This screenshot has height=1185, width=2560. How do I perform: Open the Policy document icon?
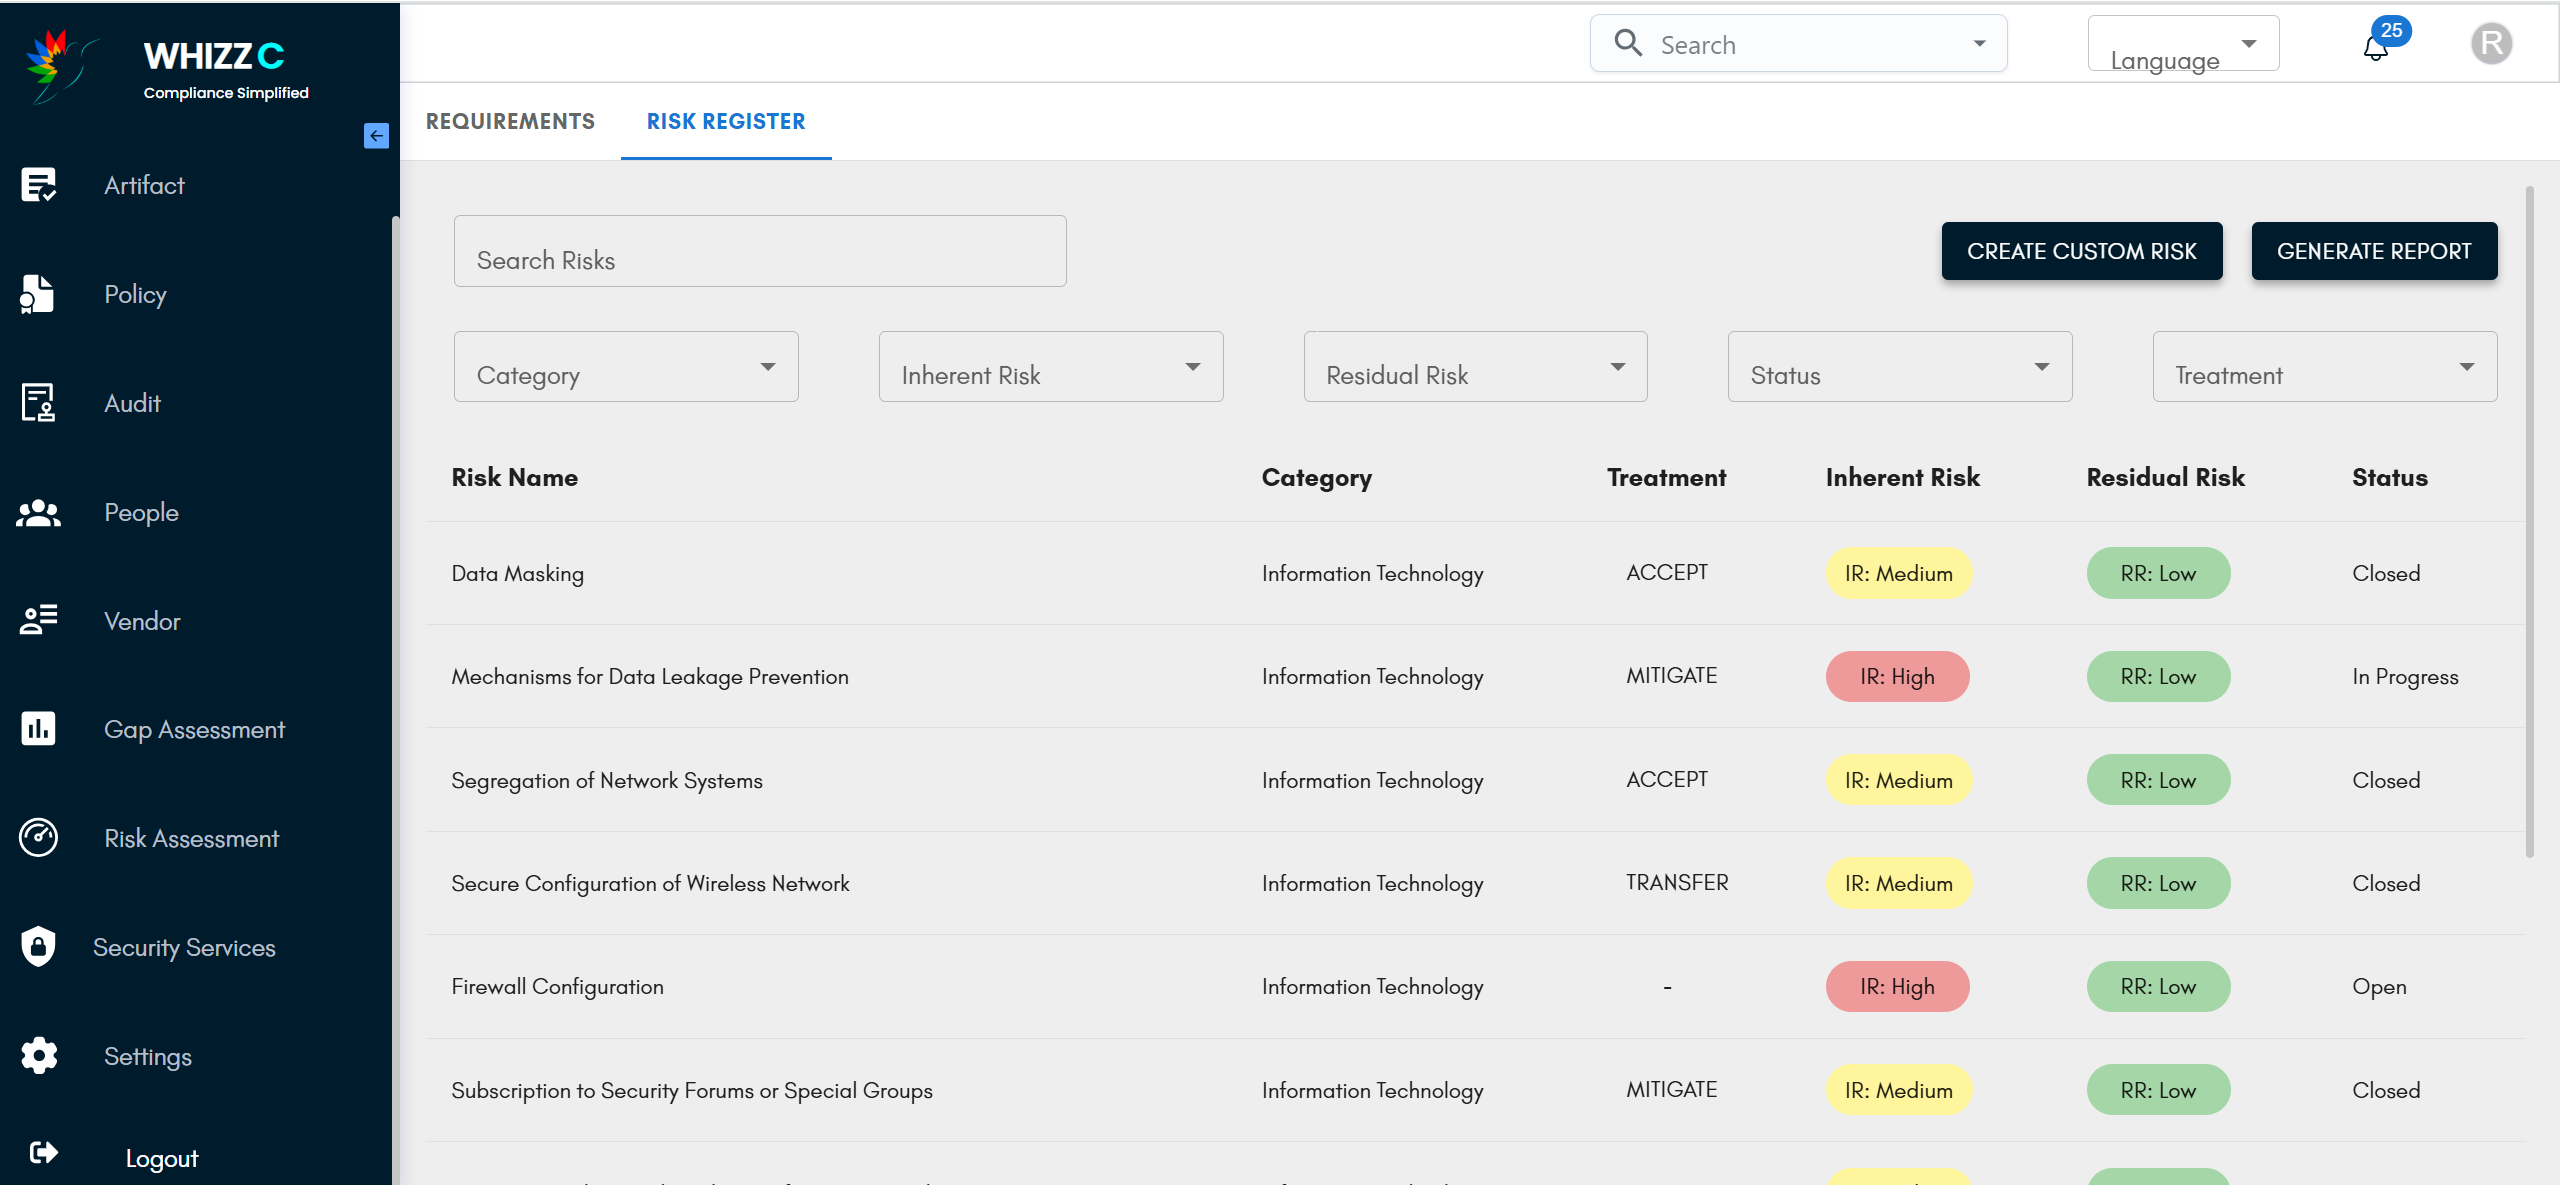(38, 294)
